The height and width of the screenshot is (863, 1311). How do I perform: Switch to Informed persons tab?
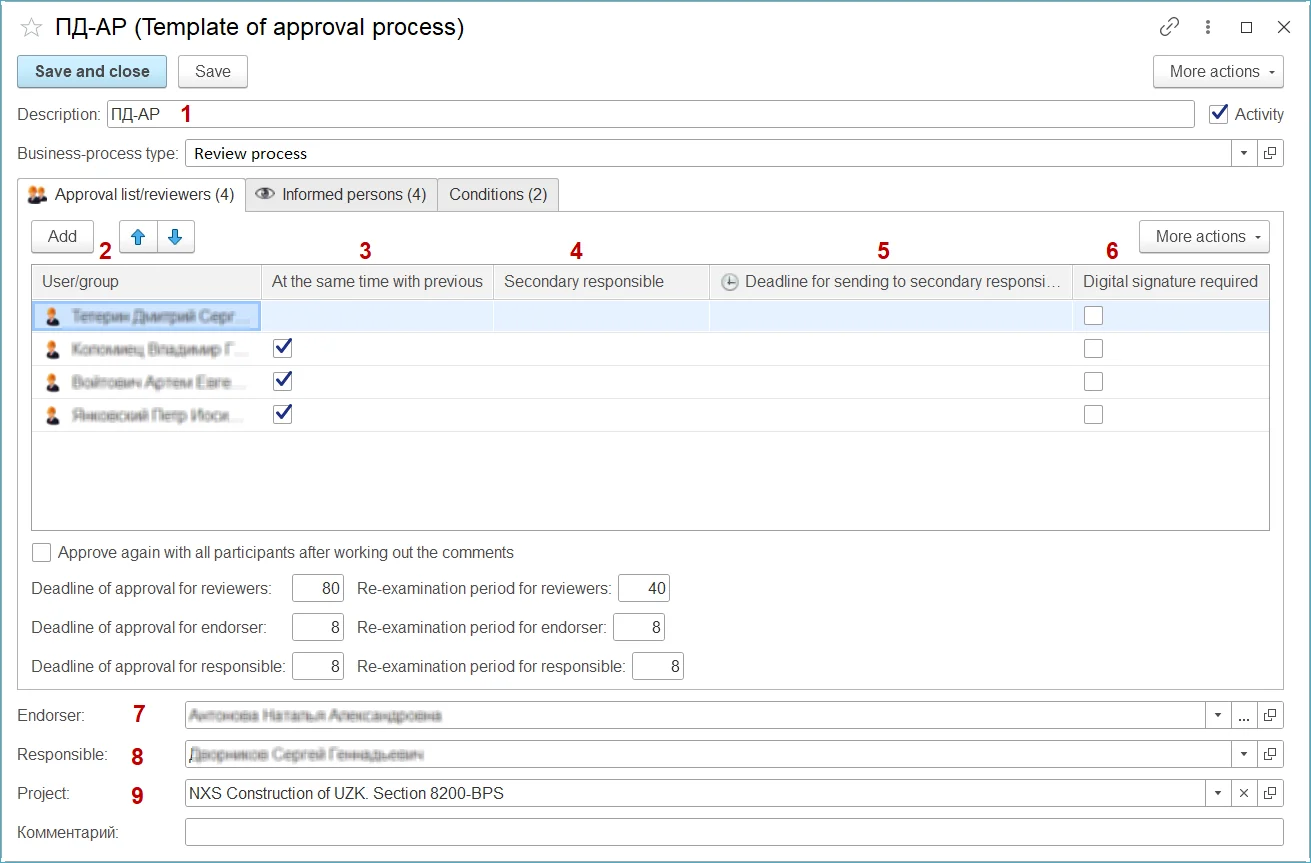point(342,194)
